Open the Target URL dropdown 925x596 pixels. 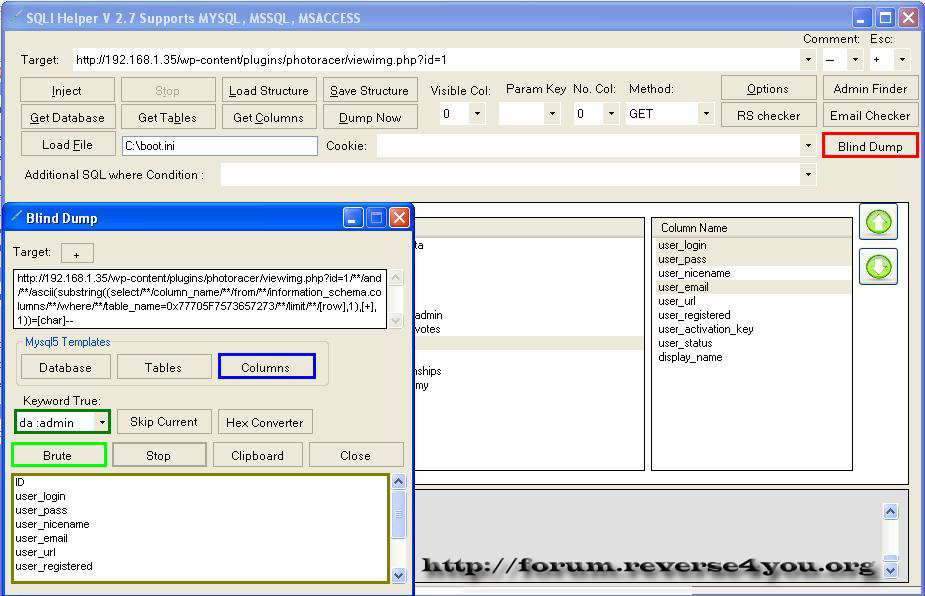click(808, 60)
